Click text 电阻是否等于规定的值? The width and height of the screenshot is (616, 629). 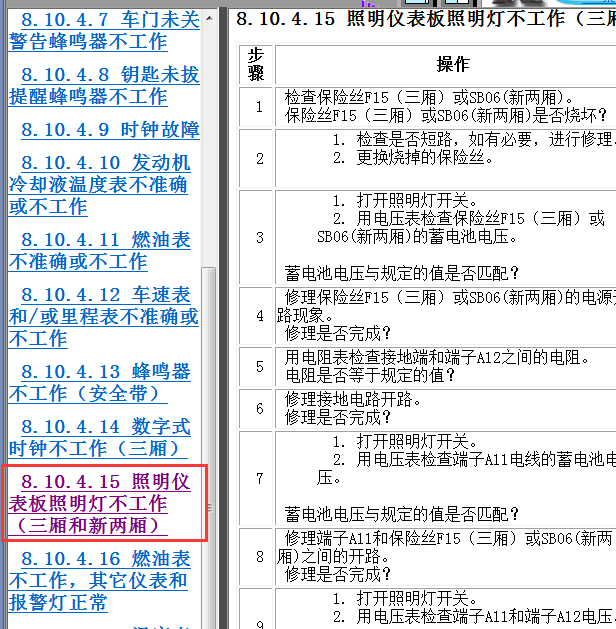370,375
